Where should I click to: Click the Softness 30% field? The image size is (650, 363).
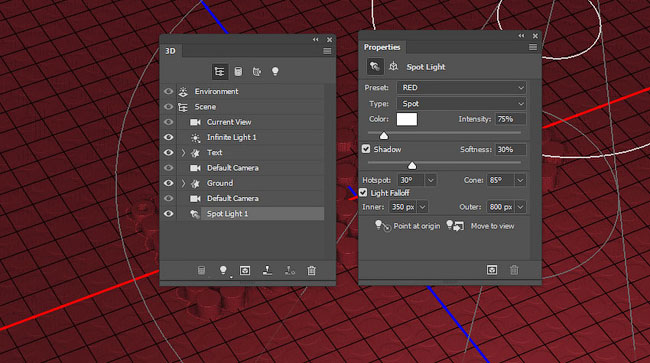click(510, 150)
